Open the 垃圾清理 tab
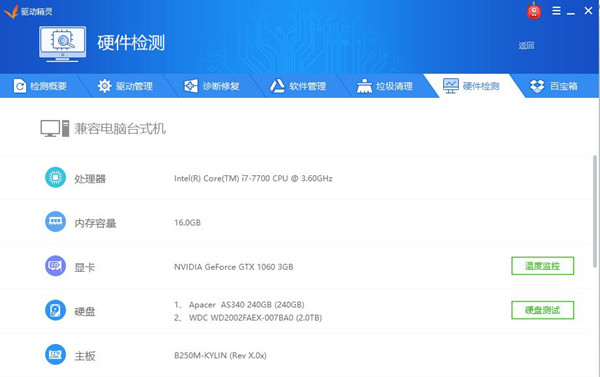 pyautogui.click(x=385, y=86)
